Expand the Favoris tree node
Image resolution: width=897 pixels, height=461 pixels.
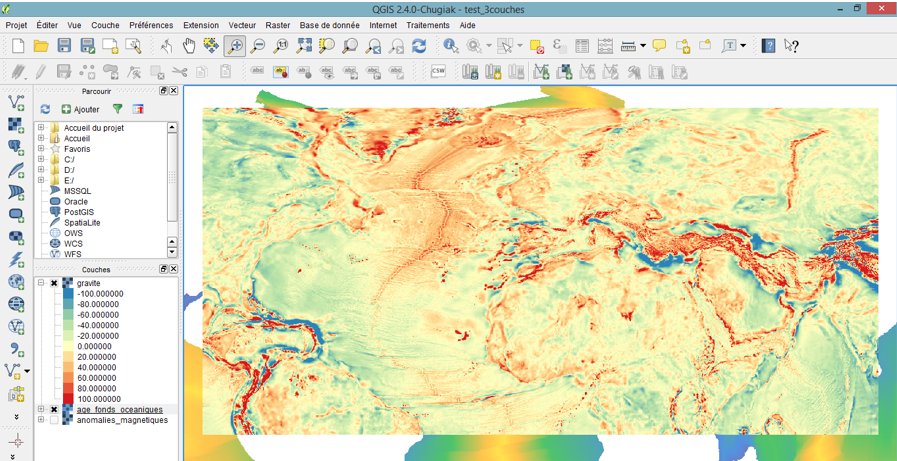[41, 149]
